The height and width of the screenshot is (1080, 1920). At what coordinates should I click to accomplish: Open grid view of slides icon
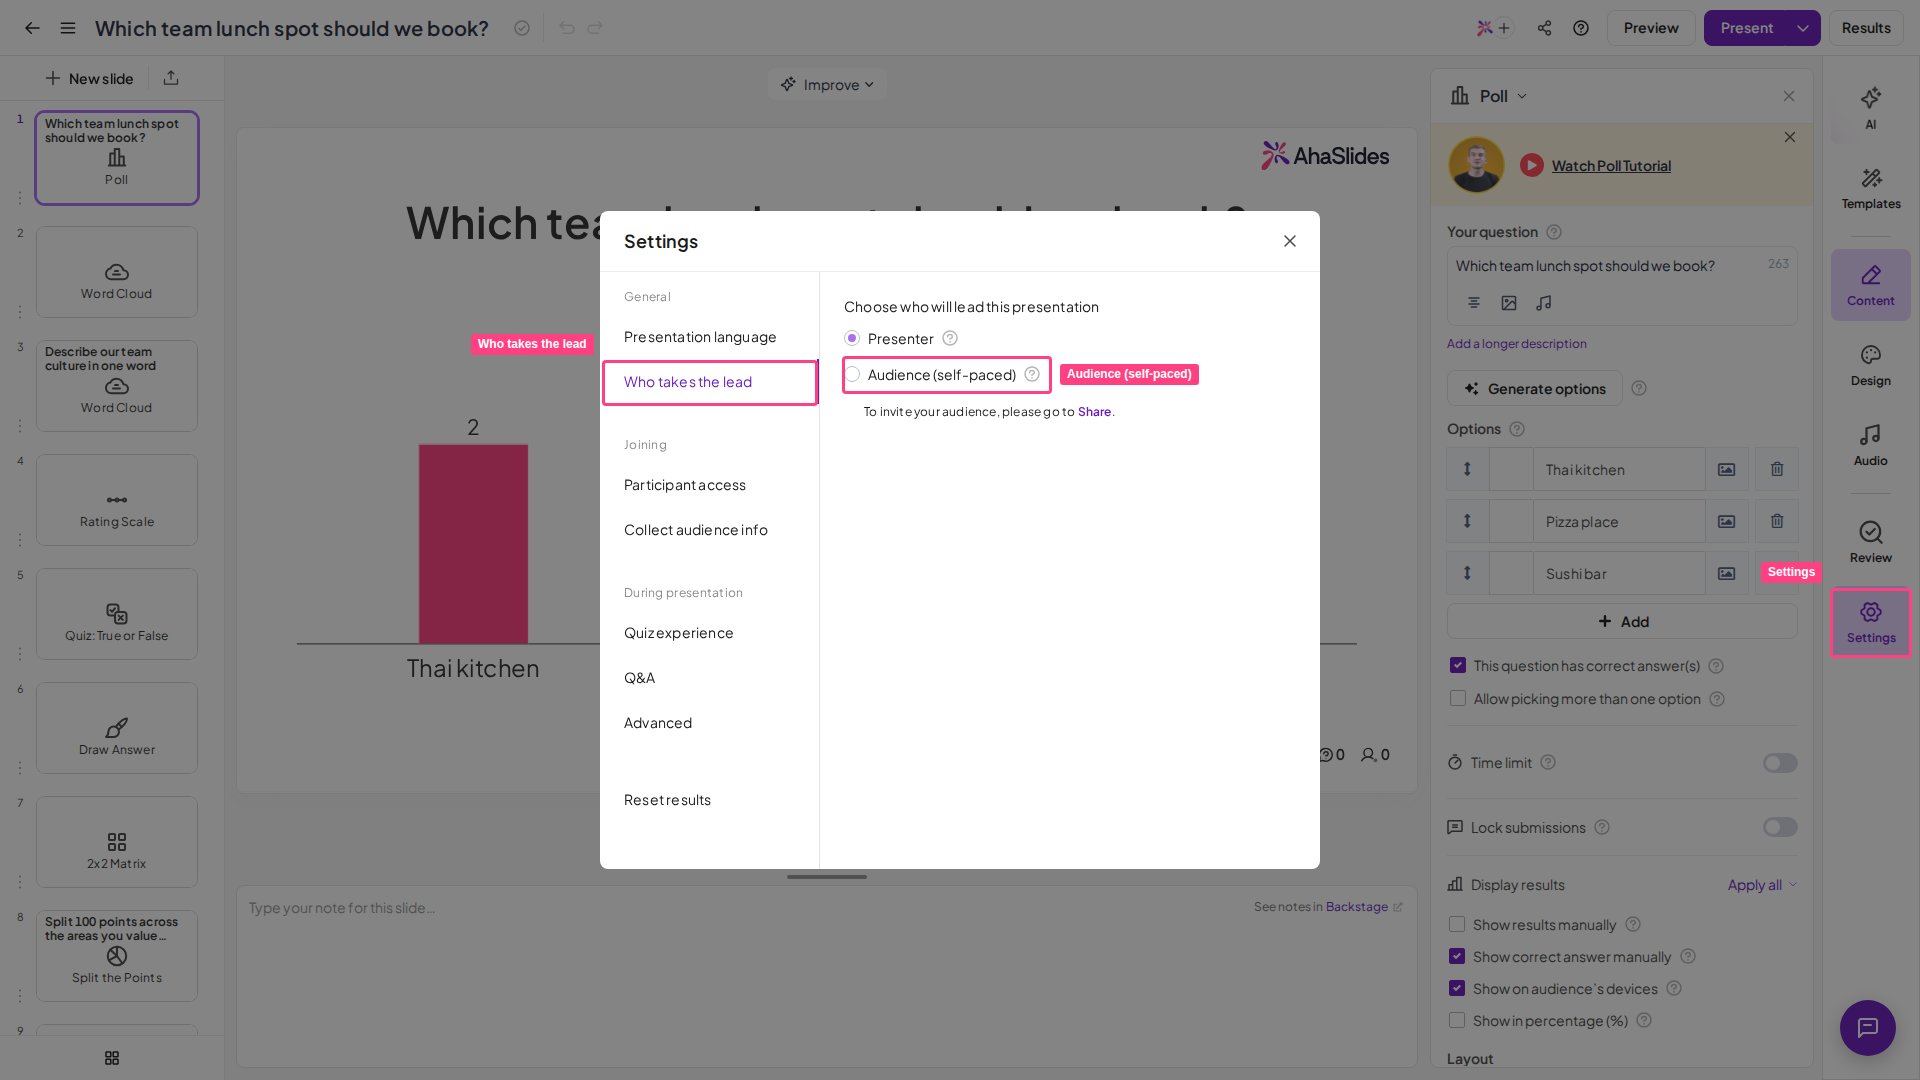112,1058
